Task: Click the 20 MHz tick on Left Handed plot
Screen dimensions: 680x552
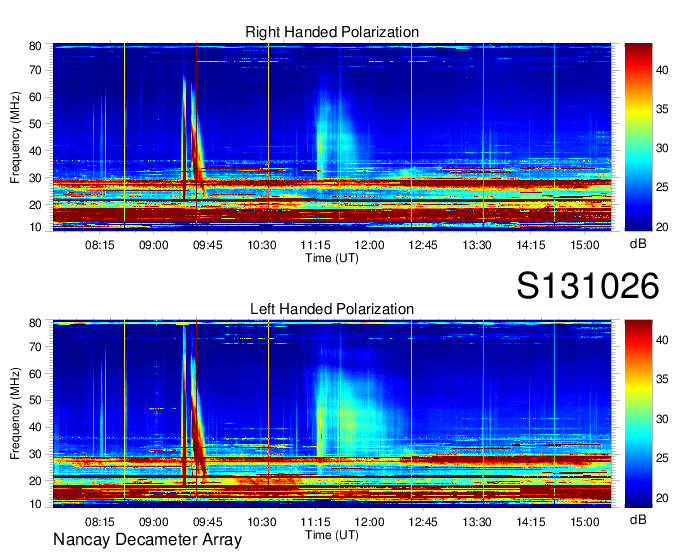Action: click(x=35, y=481)
